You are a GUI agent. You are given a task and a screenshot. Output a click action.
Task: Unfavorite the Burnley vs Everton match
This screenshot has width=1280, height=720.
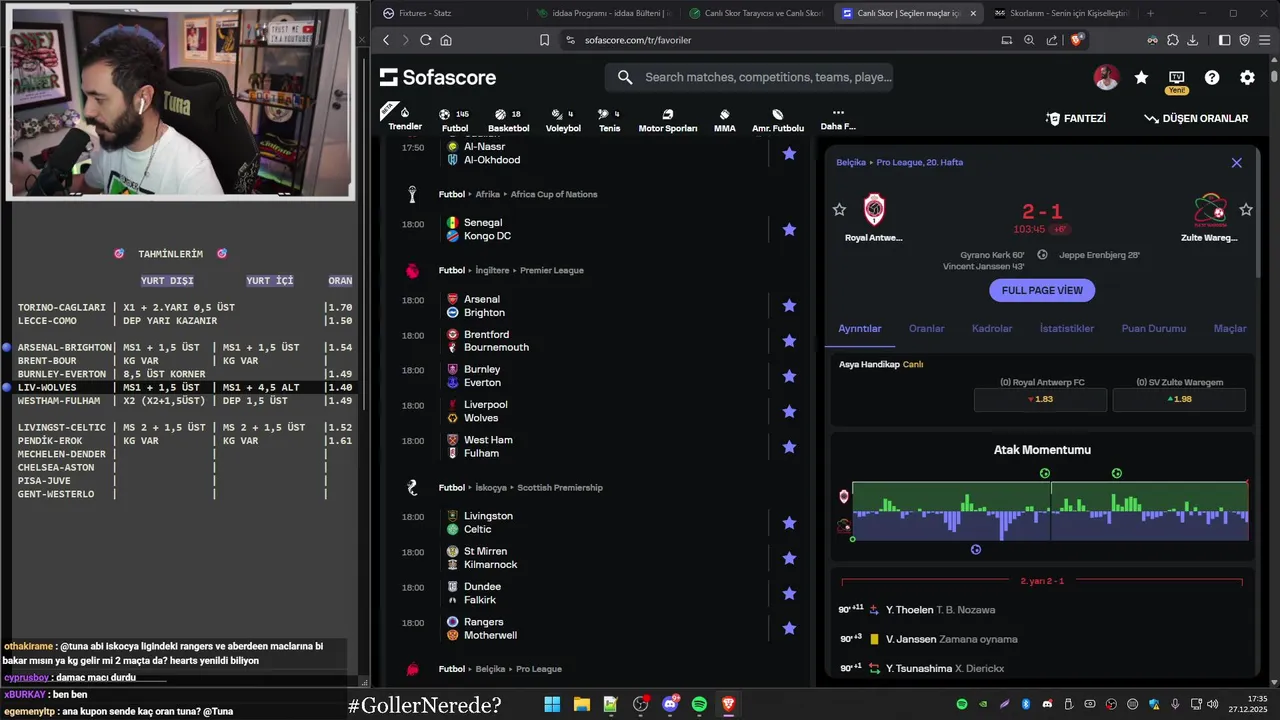789,376
